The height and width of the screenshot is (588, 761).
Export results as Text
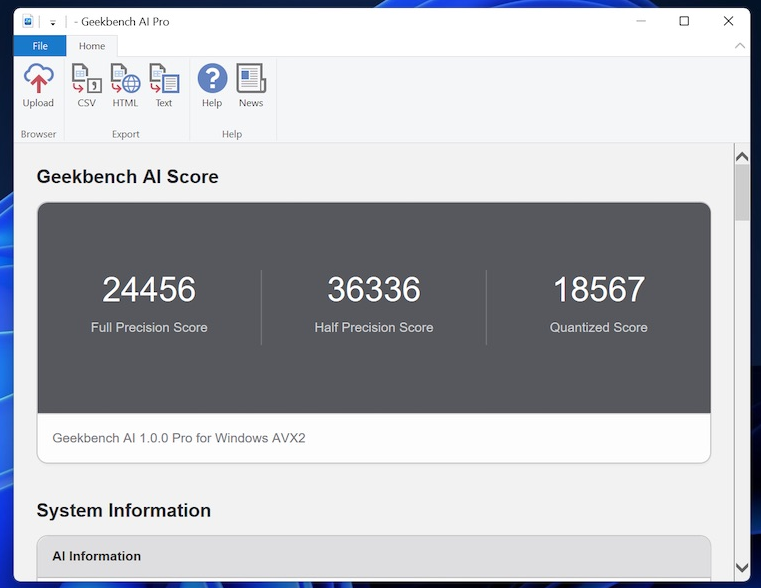point(164,85)
